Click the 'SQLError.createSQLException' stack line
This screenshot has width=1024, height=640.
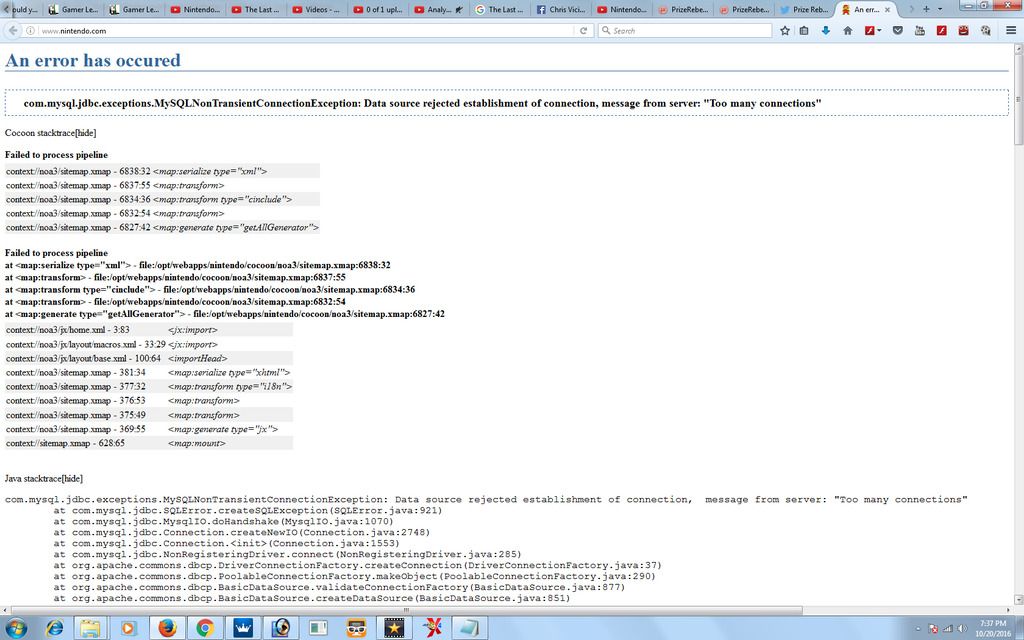(248, 511)
